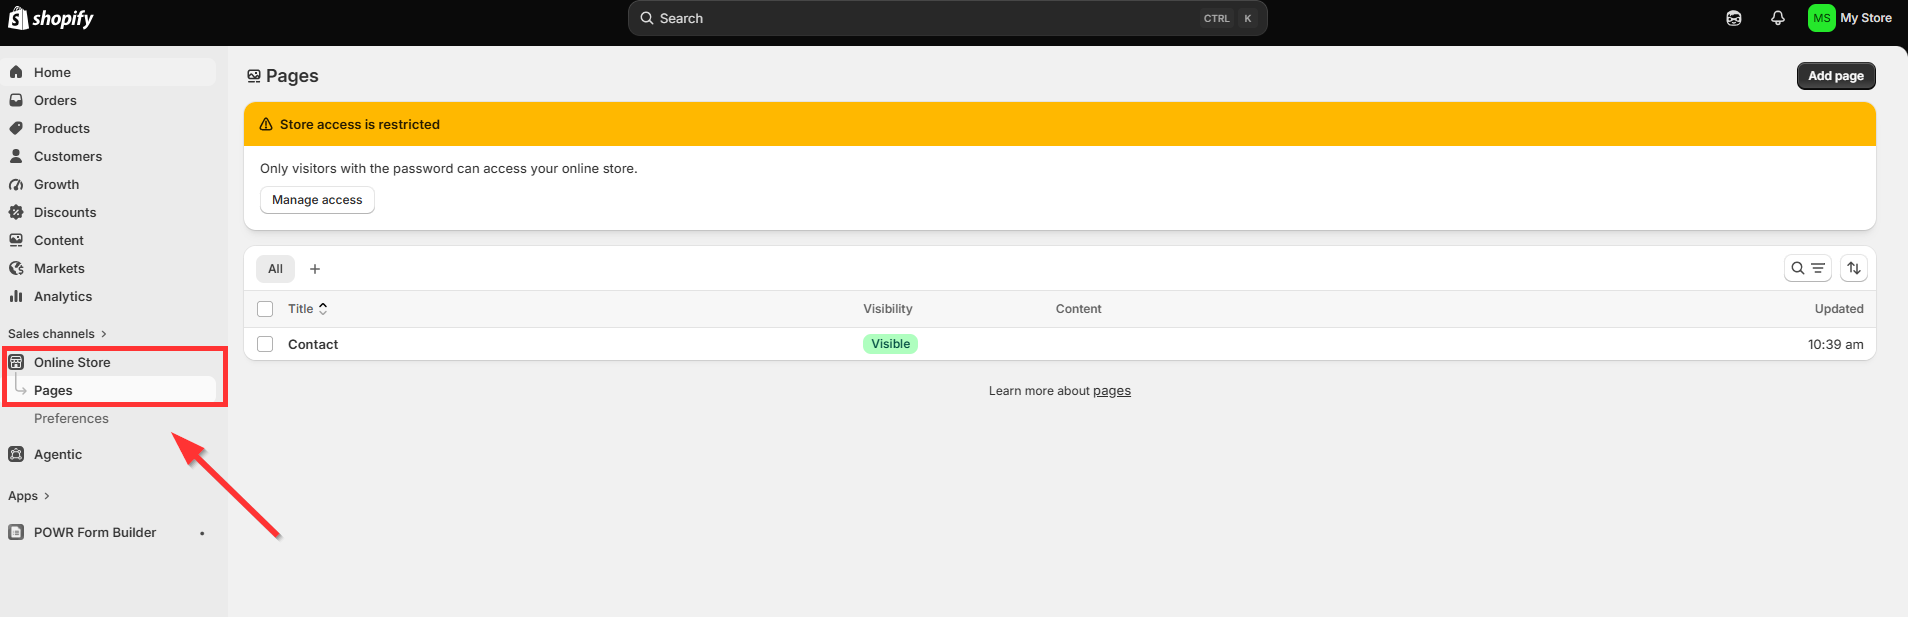Click the Content icon in sidebar

[x=16, y=240]
